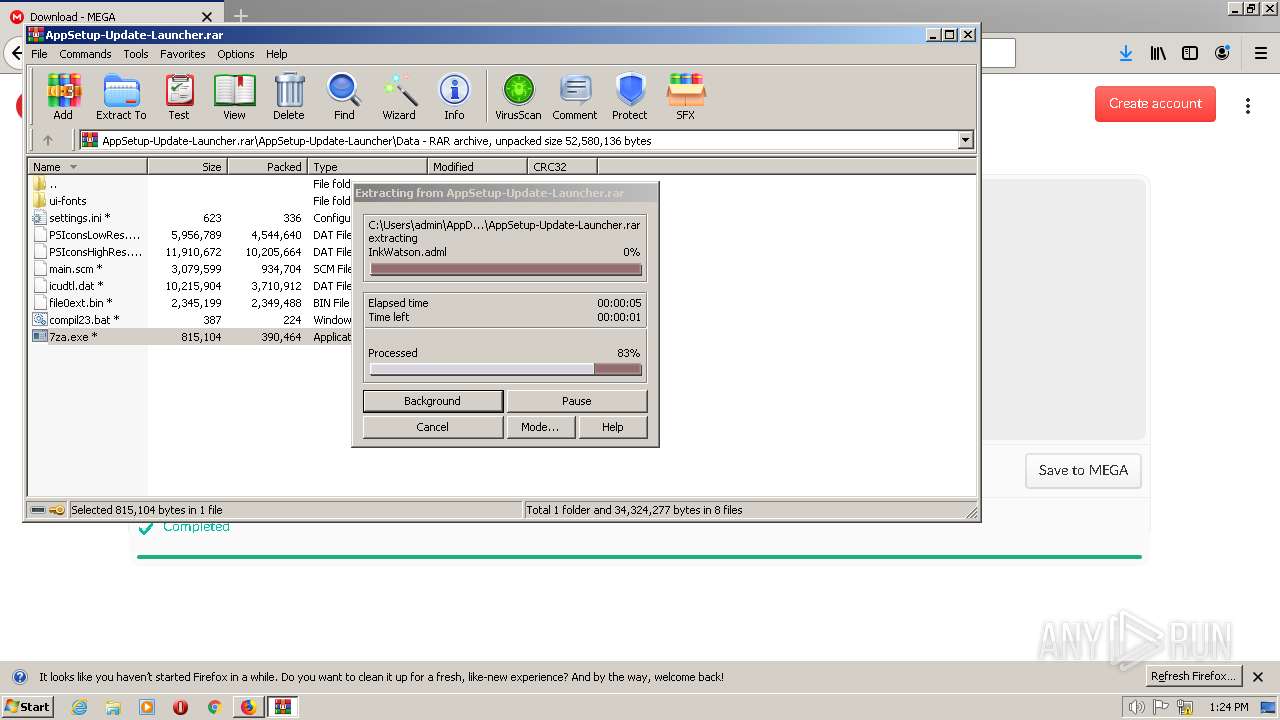Pause the extraction
1280x720 pixels.
point(577,401)
